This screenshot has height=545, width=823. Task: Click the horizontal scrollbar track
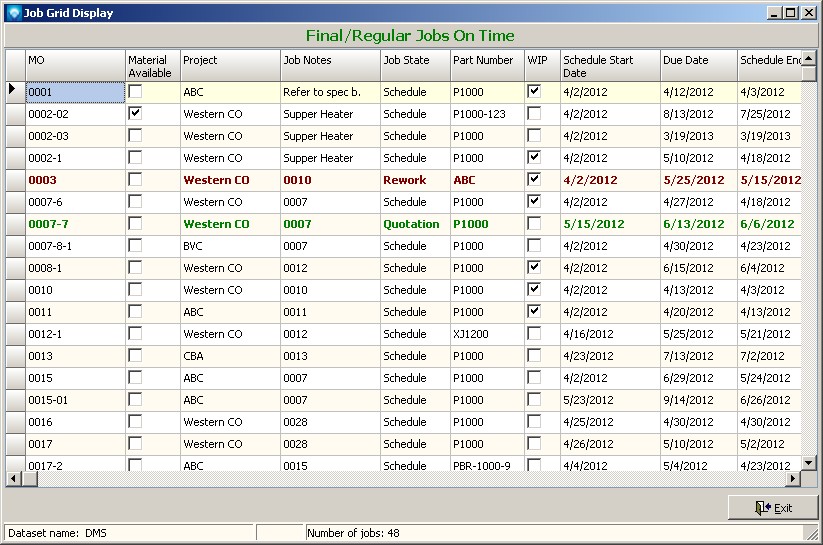pyautogui.click(x=400, y=479)
